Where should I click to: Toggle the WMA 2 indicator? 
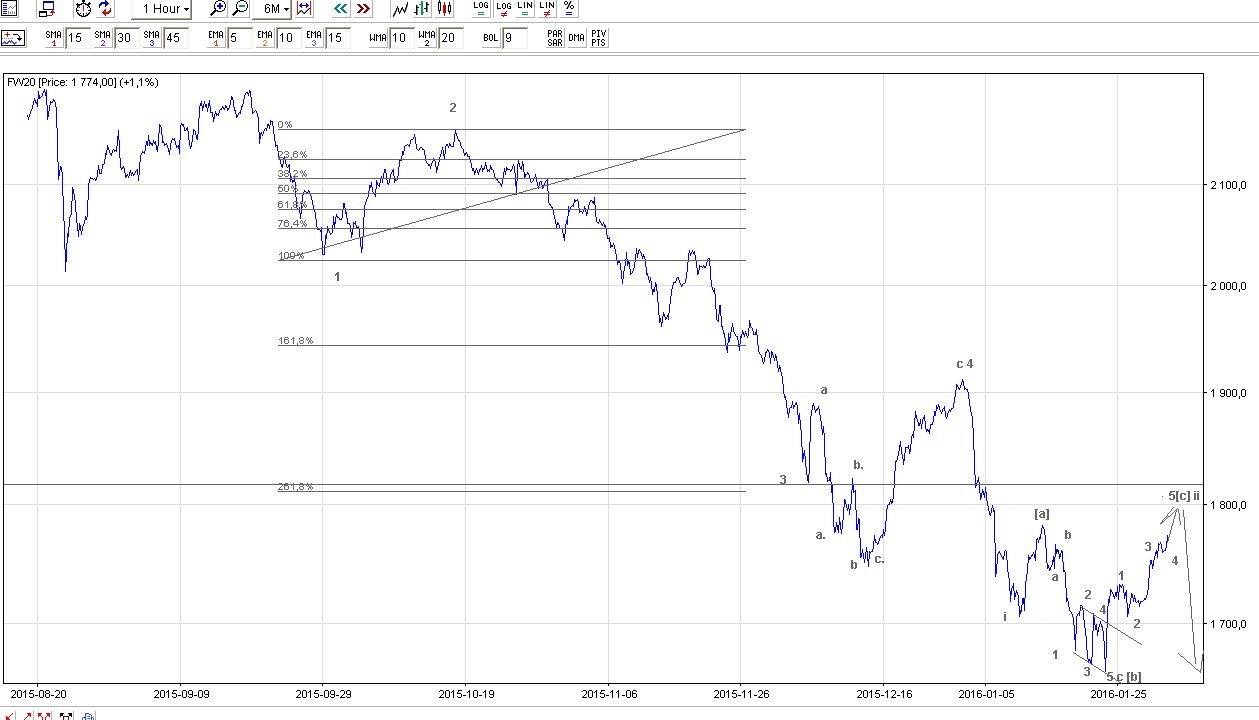pyautogui.click(x=426, y=38)
